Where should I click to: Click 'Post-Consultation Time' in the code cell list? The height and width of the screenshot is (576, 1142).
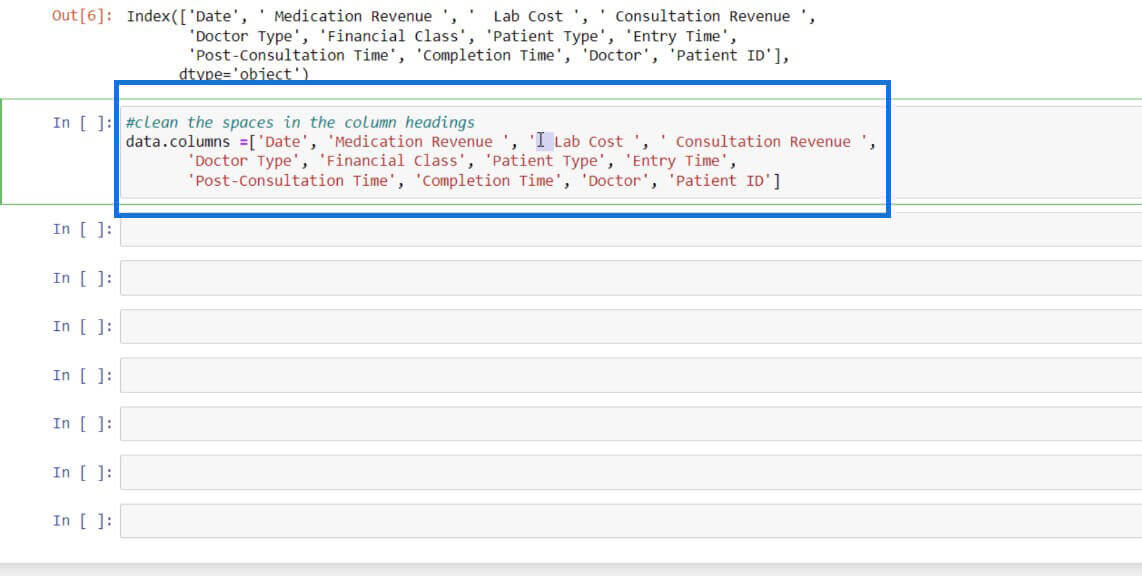[291, 181]
